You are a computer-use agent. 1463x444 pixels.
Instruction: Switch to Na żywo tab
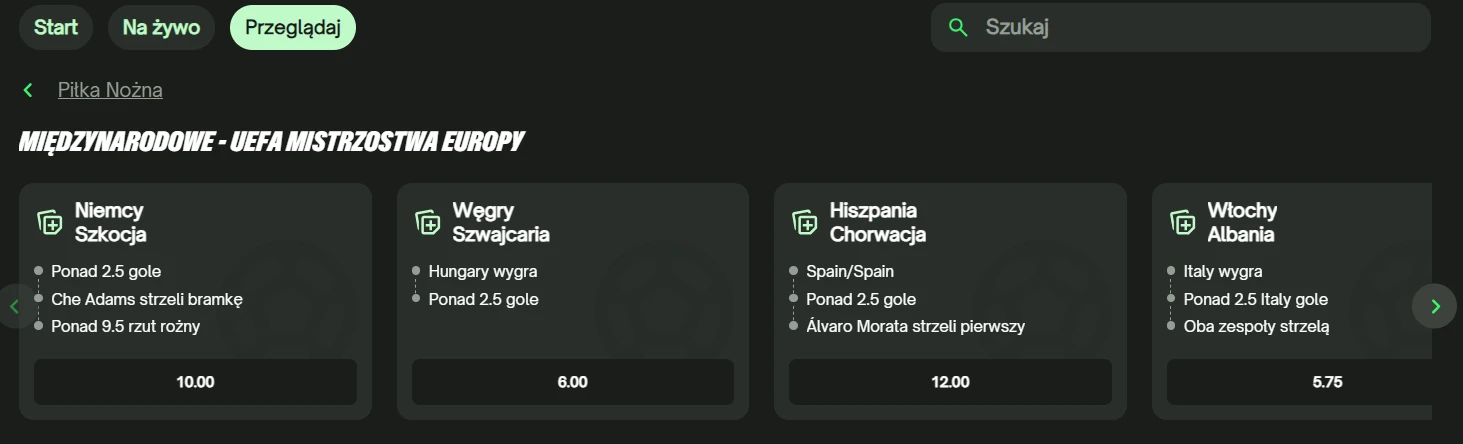pos(161,28)
